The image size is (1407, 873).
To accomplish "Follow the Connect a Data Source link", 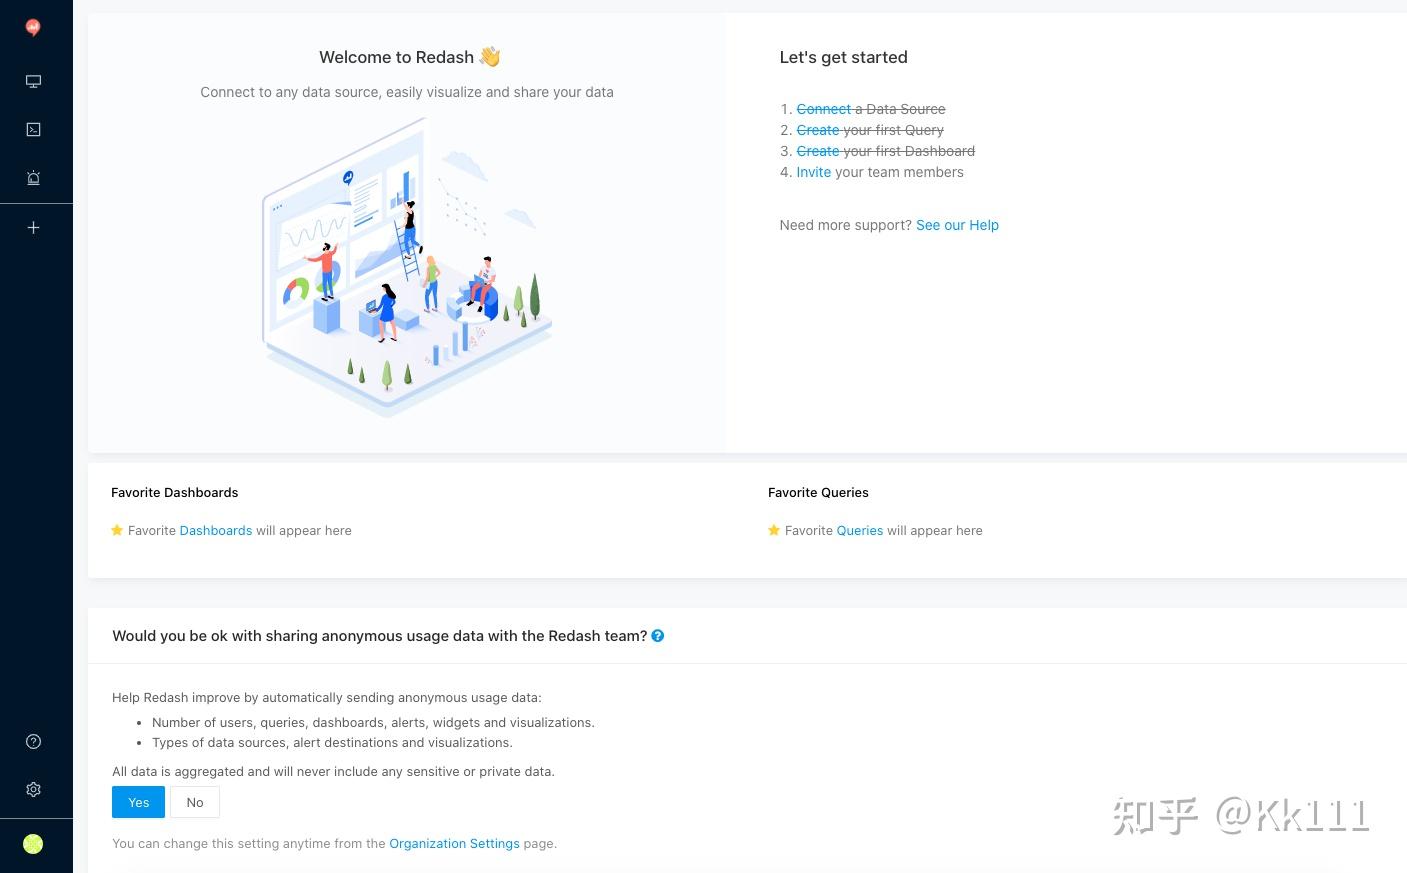I will 823,109.
